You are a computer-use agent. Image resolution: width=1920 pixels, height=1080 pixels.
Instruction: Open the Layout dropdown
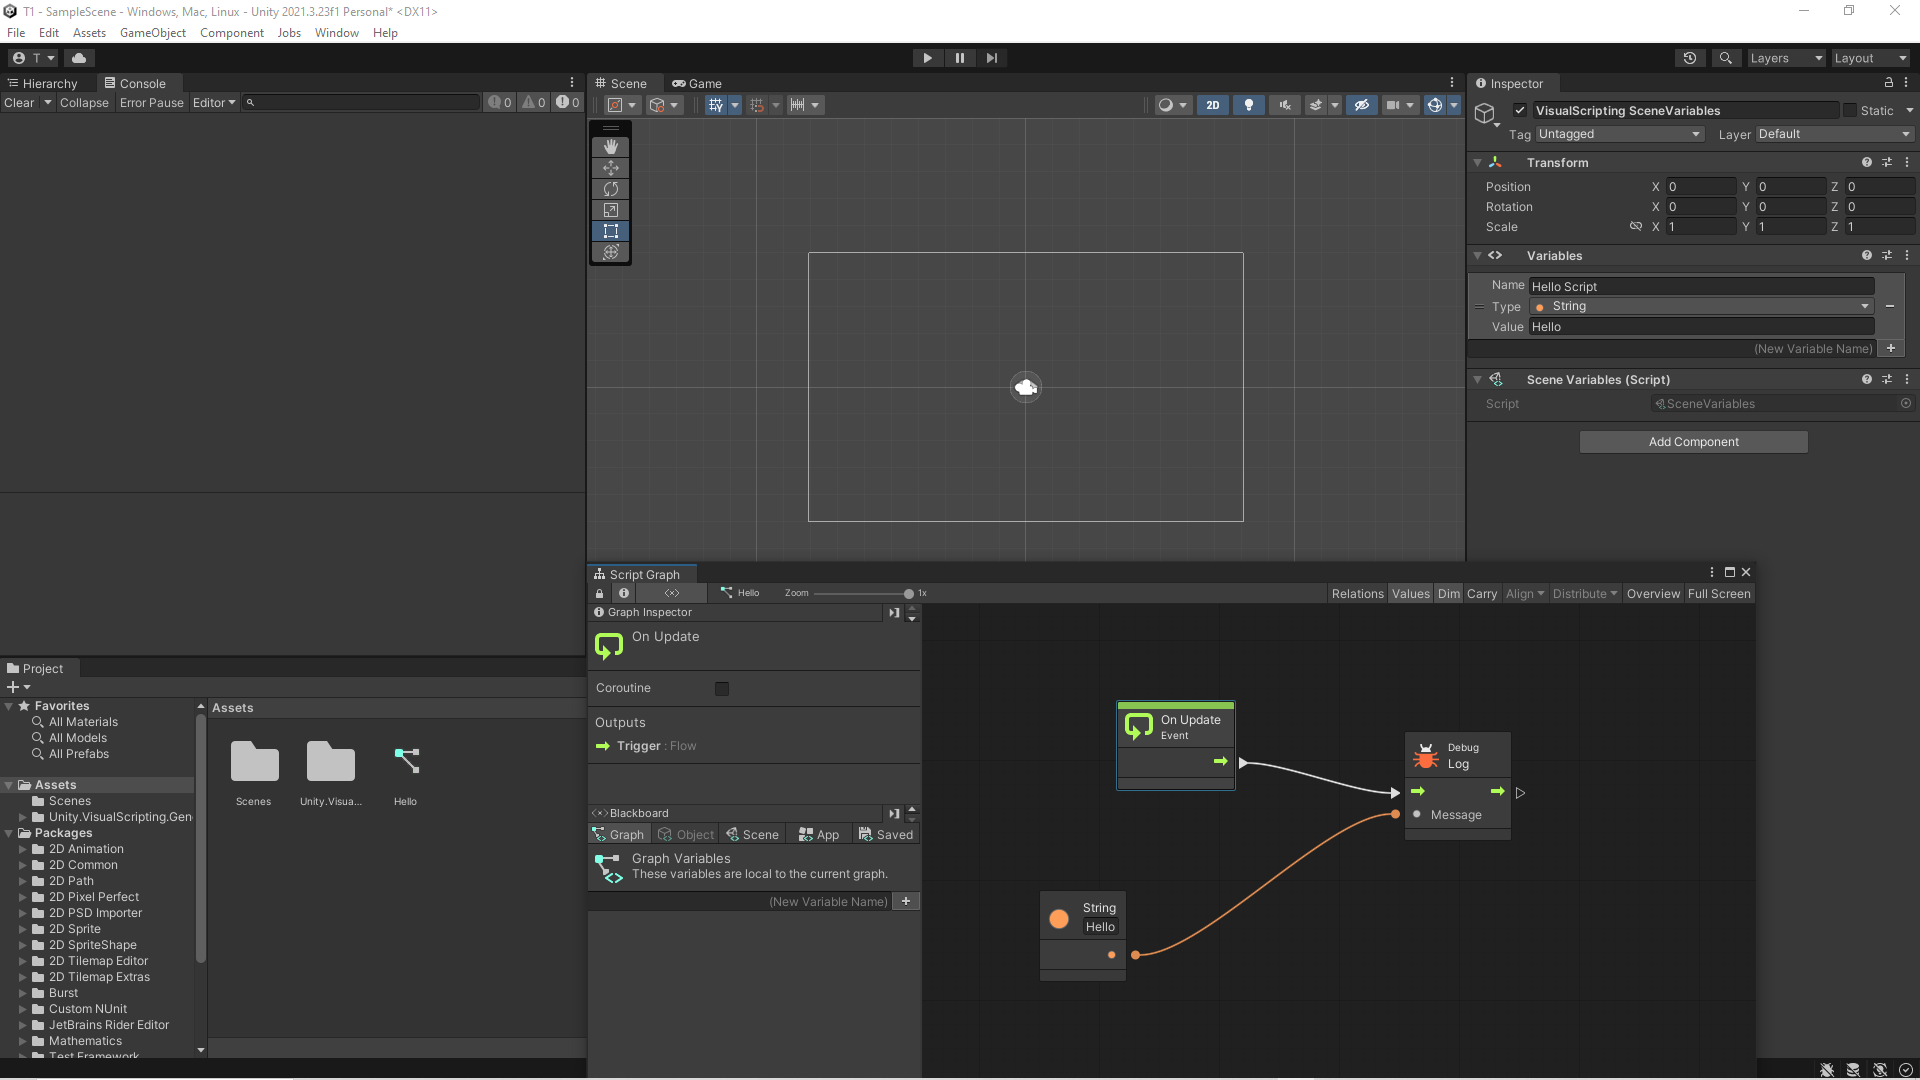click(x=1870, y=58)
